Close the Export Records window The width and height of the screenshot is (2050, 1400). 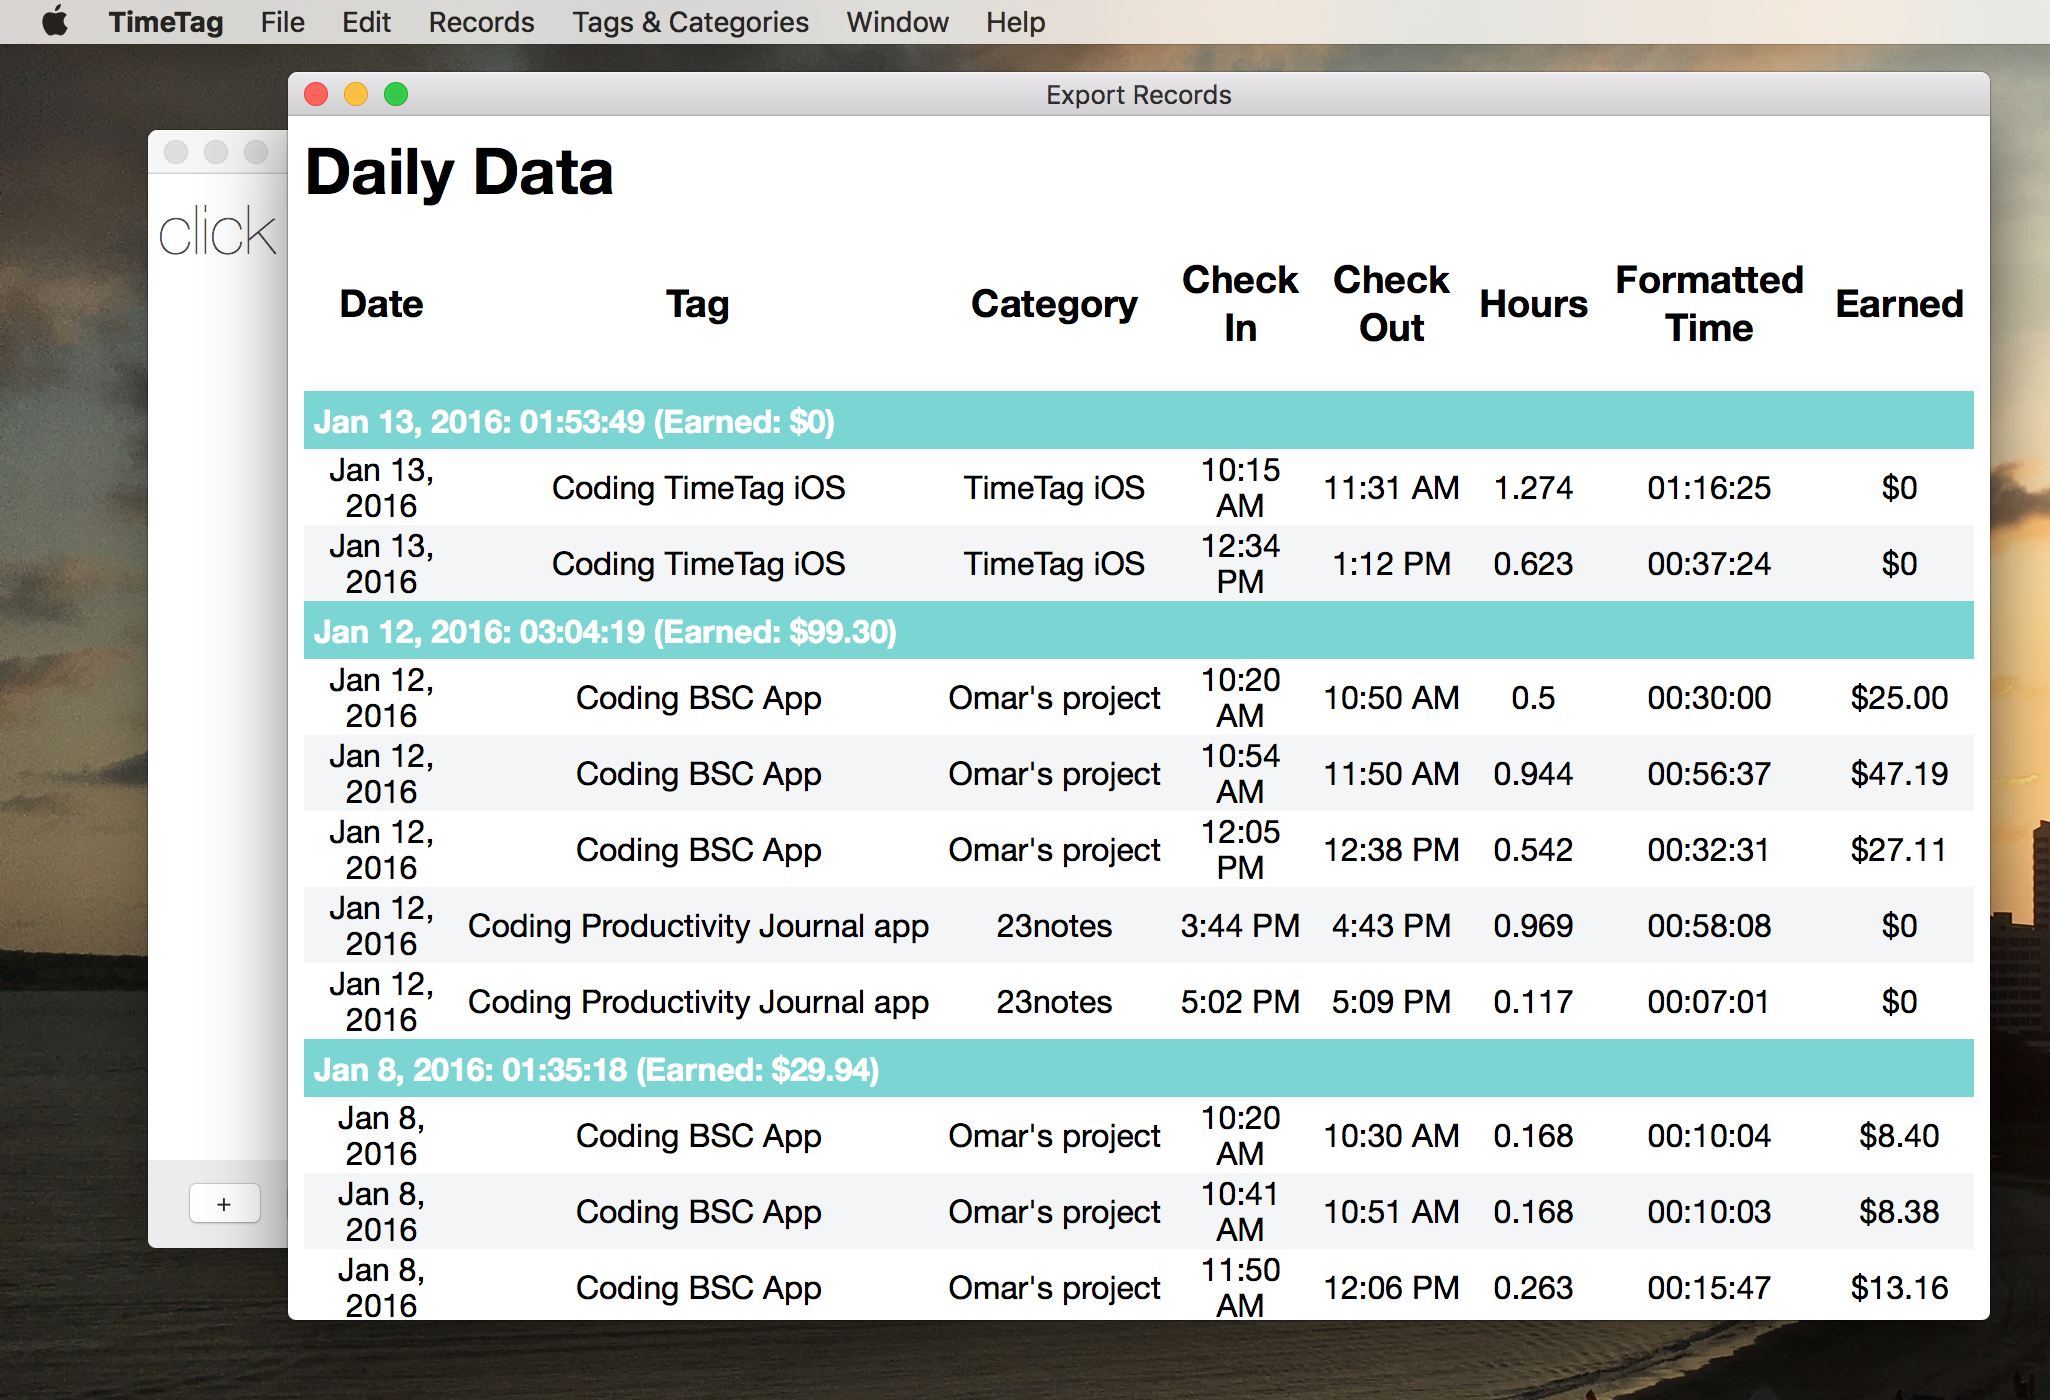click(x=316, y=94)
